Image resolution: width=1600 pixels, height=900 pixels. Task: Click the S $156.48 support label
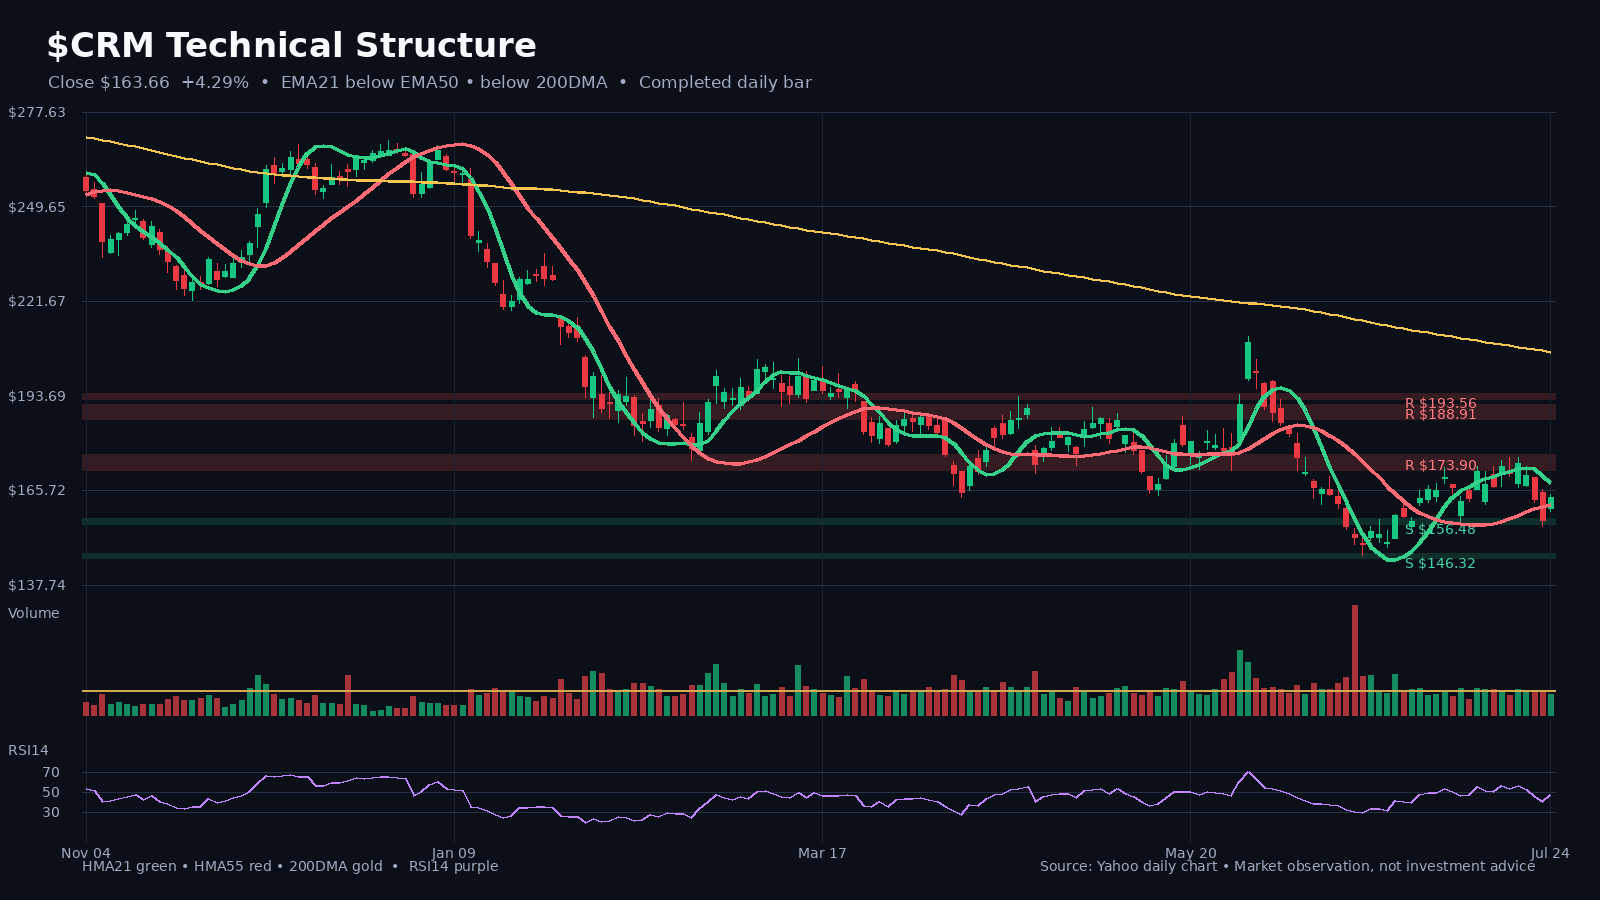click(x=1440, y=530)
